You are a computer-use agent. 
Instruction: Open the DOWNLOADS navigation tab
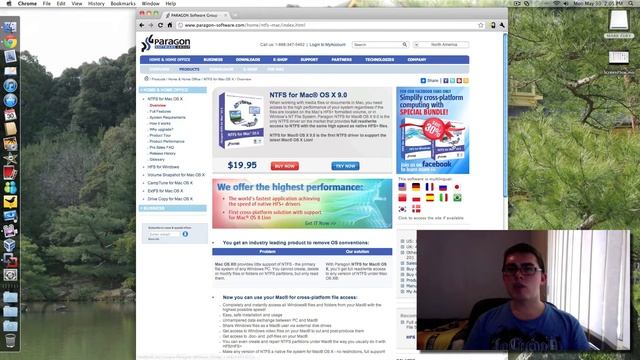click(x=248, y=60)
